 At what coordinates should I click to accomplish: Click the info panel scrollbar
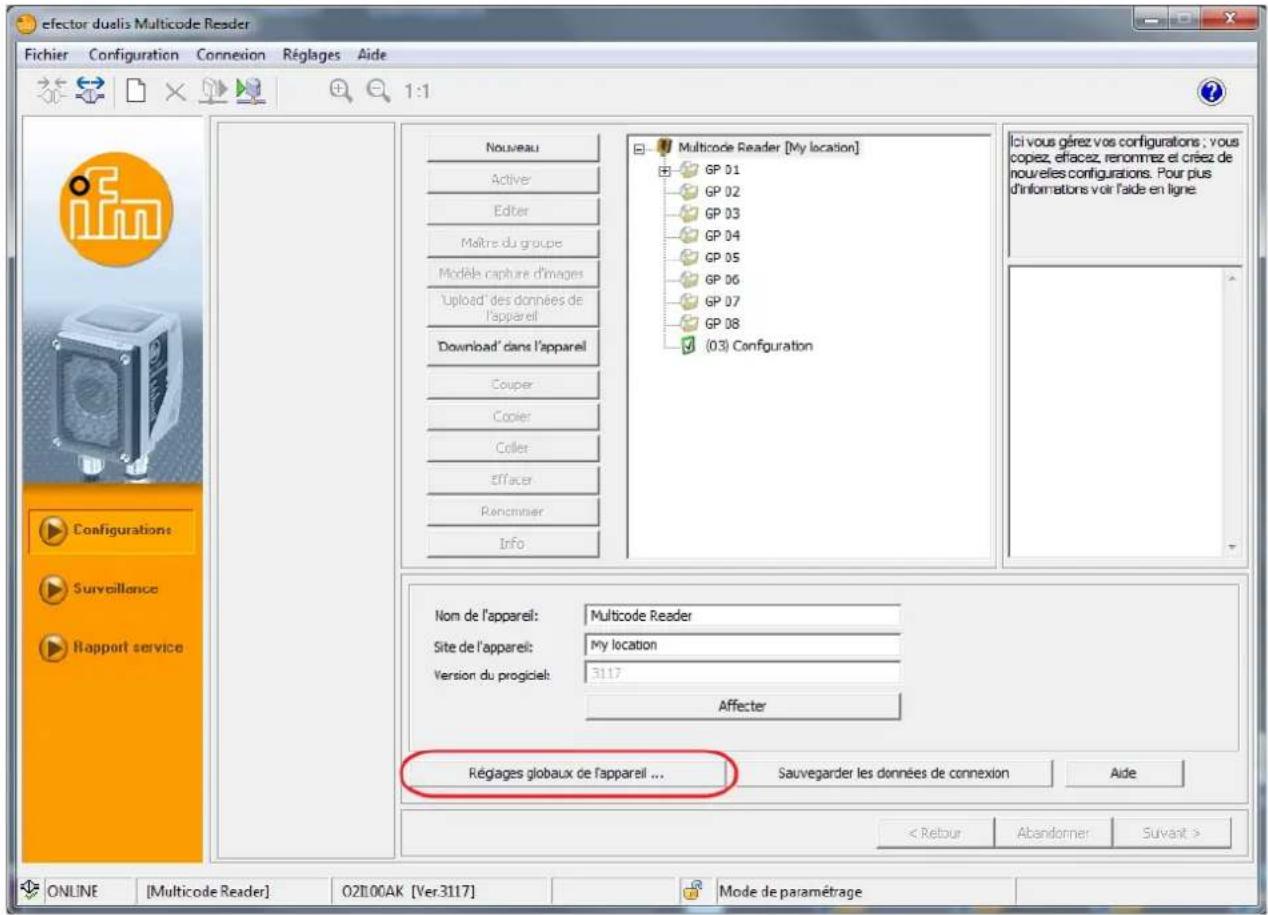tap(1231, 411)
